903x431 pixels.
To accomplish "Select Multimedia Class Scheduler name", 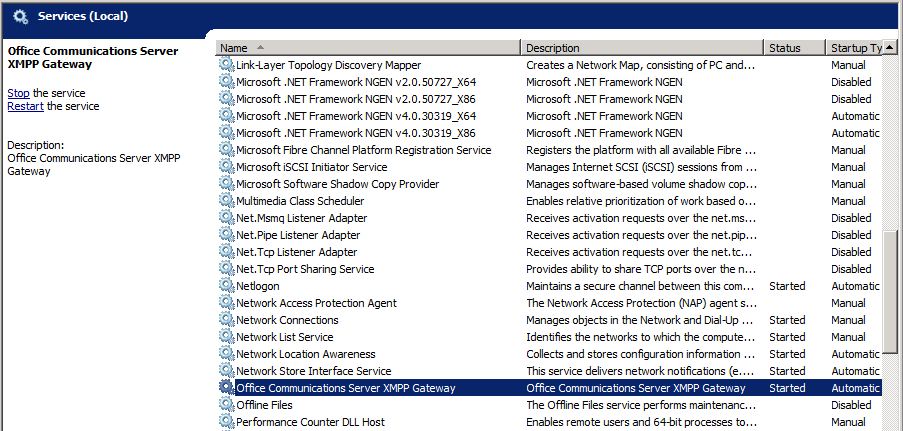I will click(x=300, y=201).
